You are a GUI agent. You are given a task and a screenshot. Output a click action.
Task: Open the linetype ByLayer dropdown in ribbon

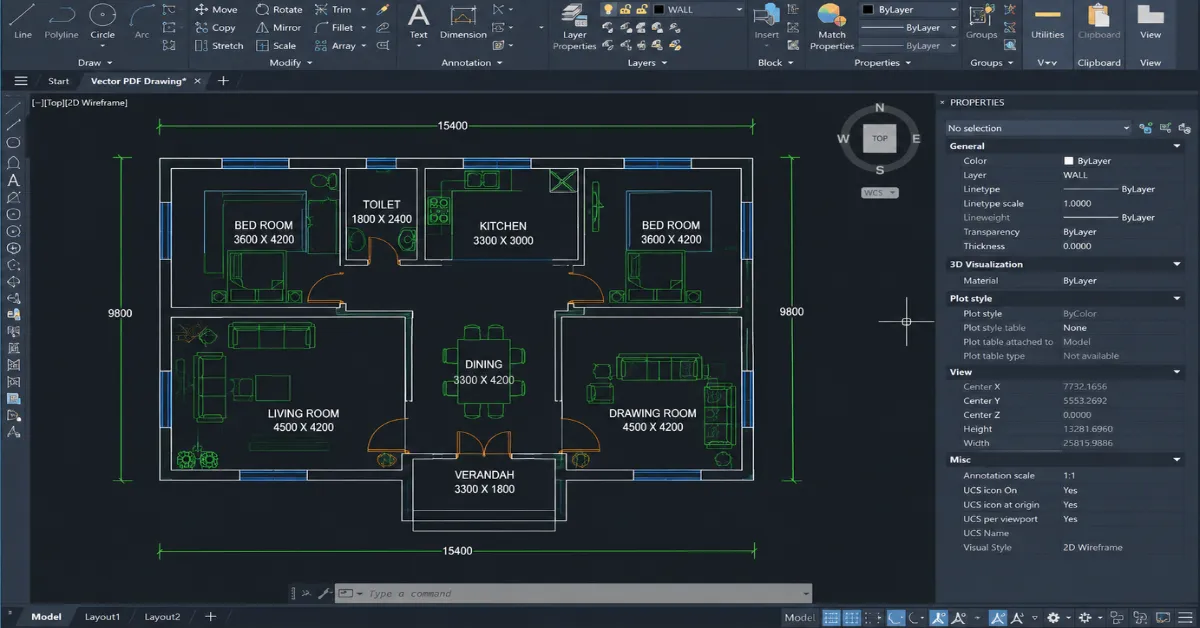click(x=909, y=46)
